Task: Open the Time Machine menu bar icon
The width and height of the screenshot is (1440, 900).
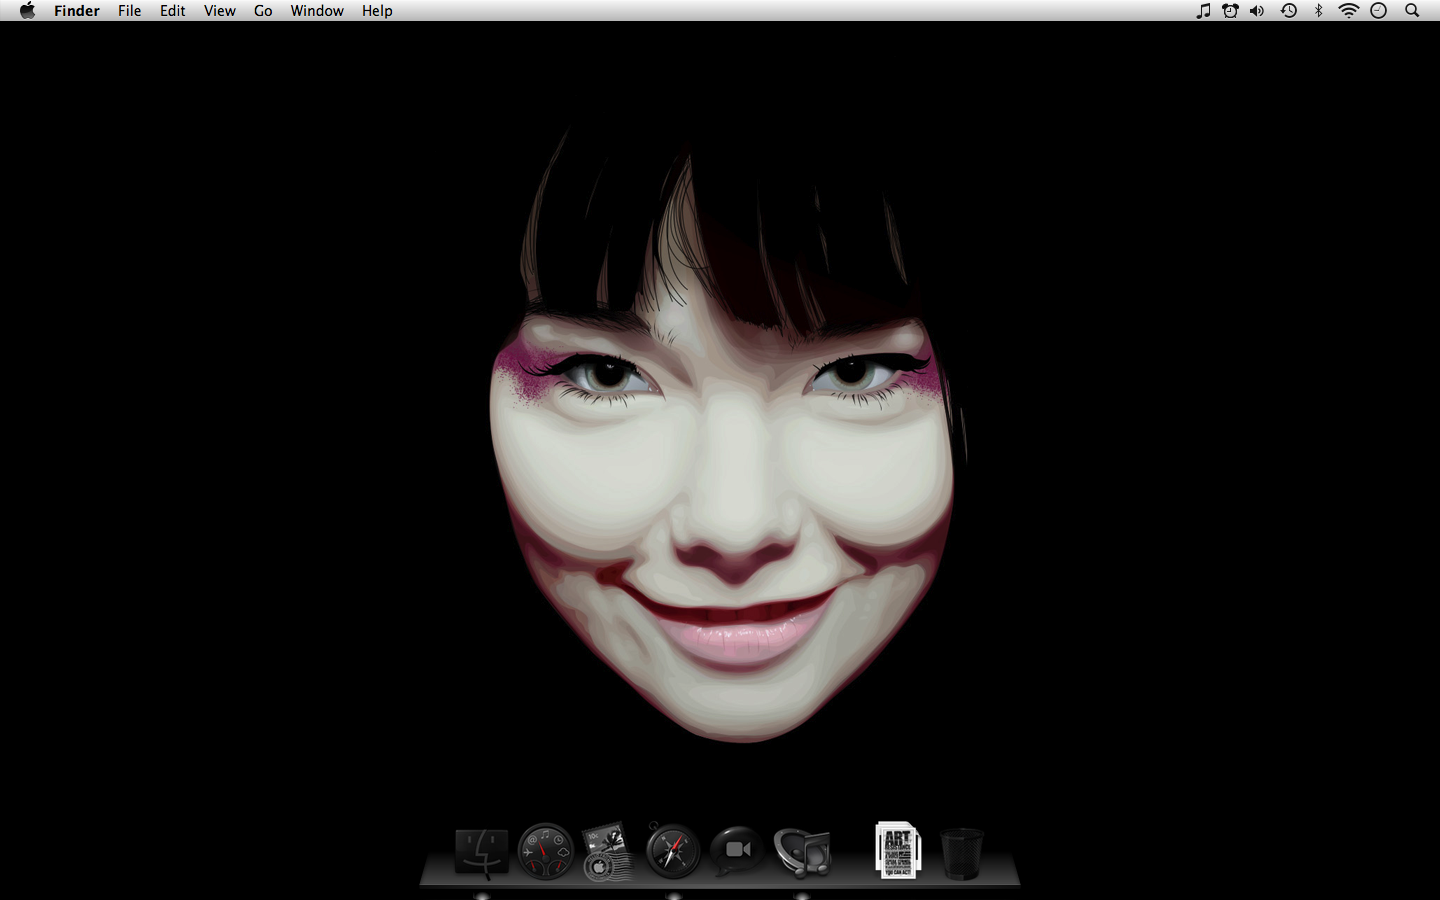Action: [1289, 11]
